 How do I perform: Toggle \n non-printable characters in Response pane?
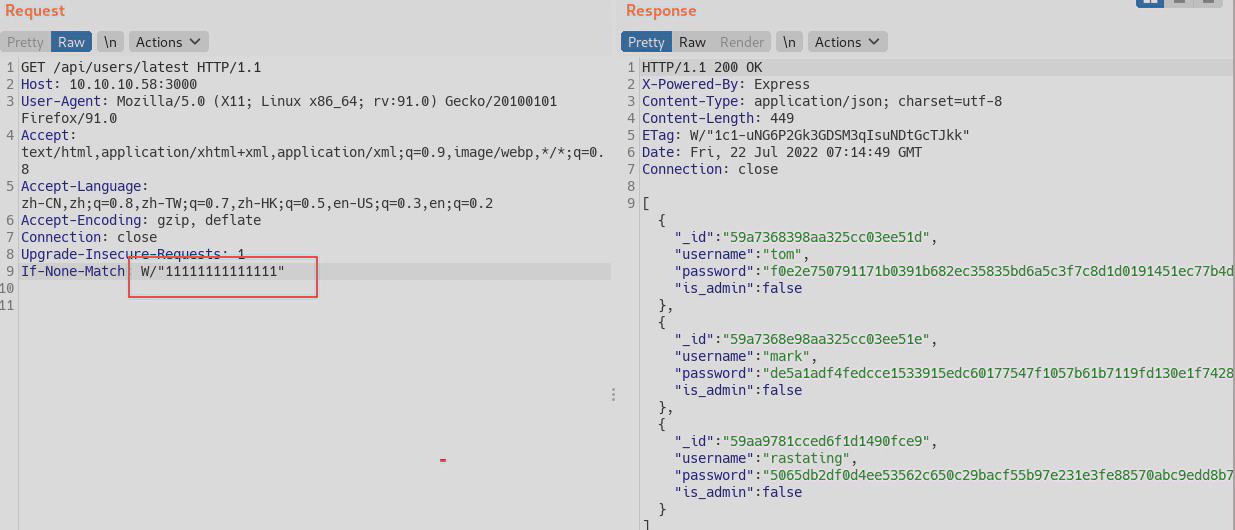coord(789,42)
